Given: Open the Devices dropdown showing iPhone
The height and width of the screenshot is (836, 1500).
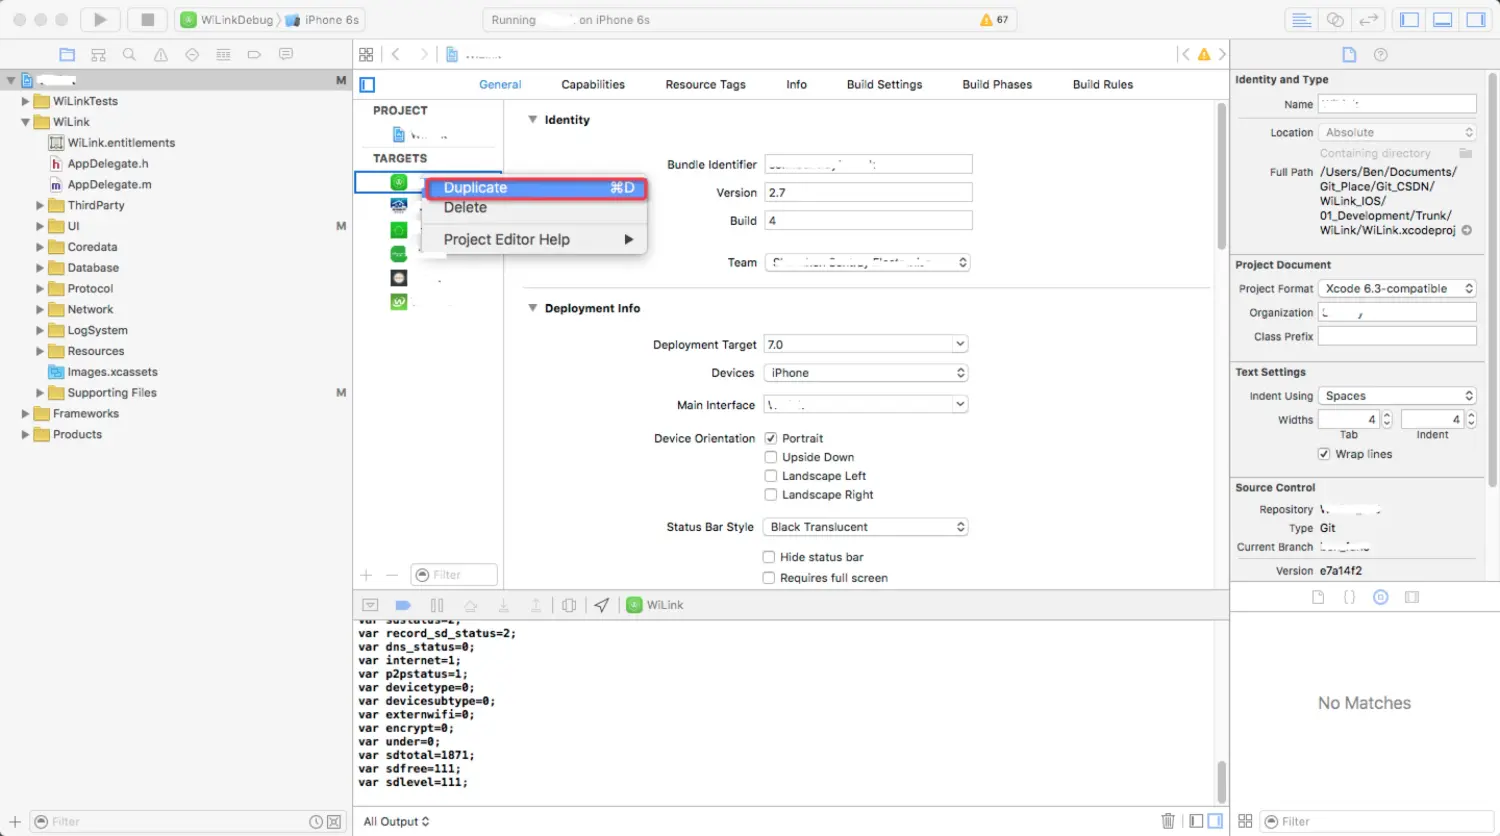Looking at the screenshot, I should click(x=866, y=373).
